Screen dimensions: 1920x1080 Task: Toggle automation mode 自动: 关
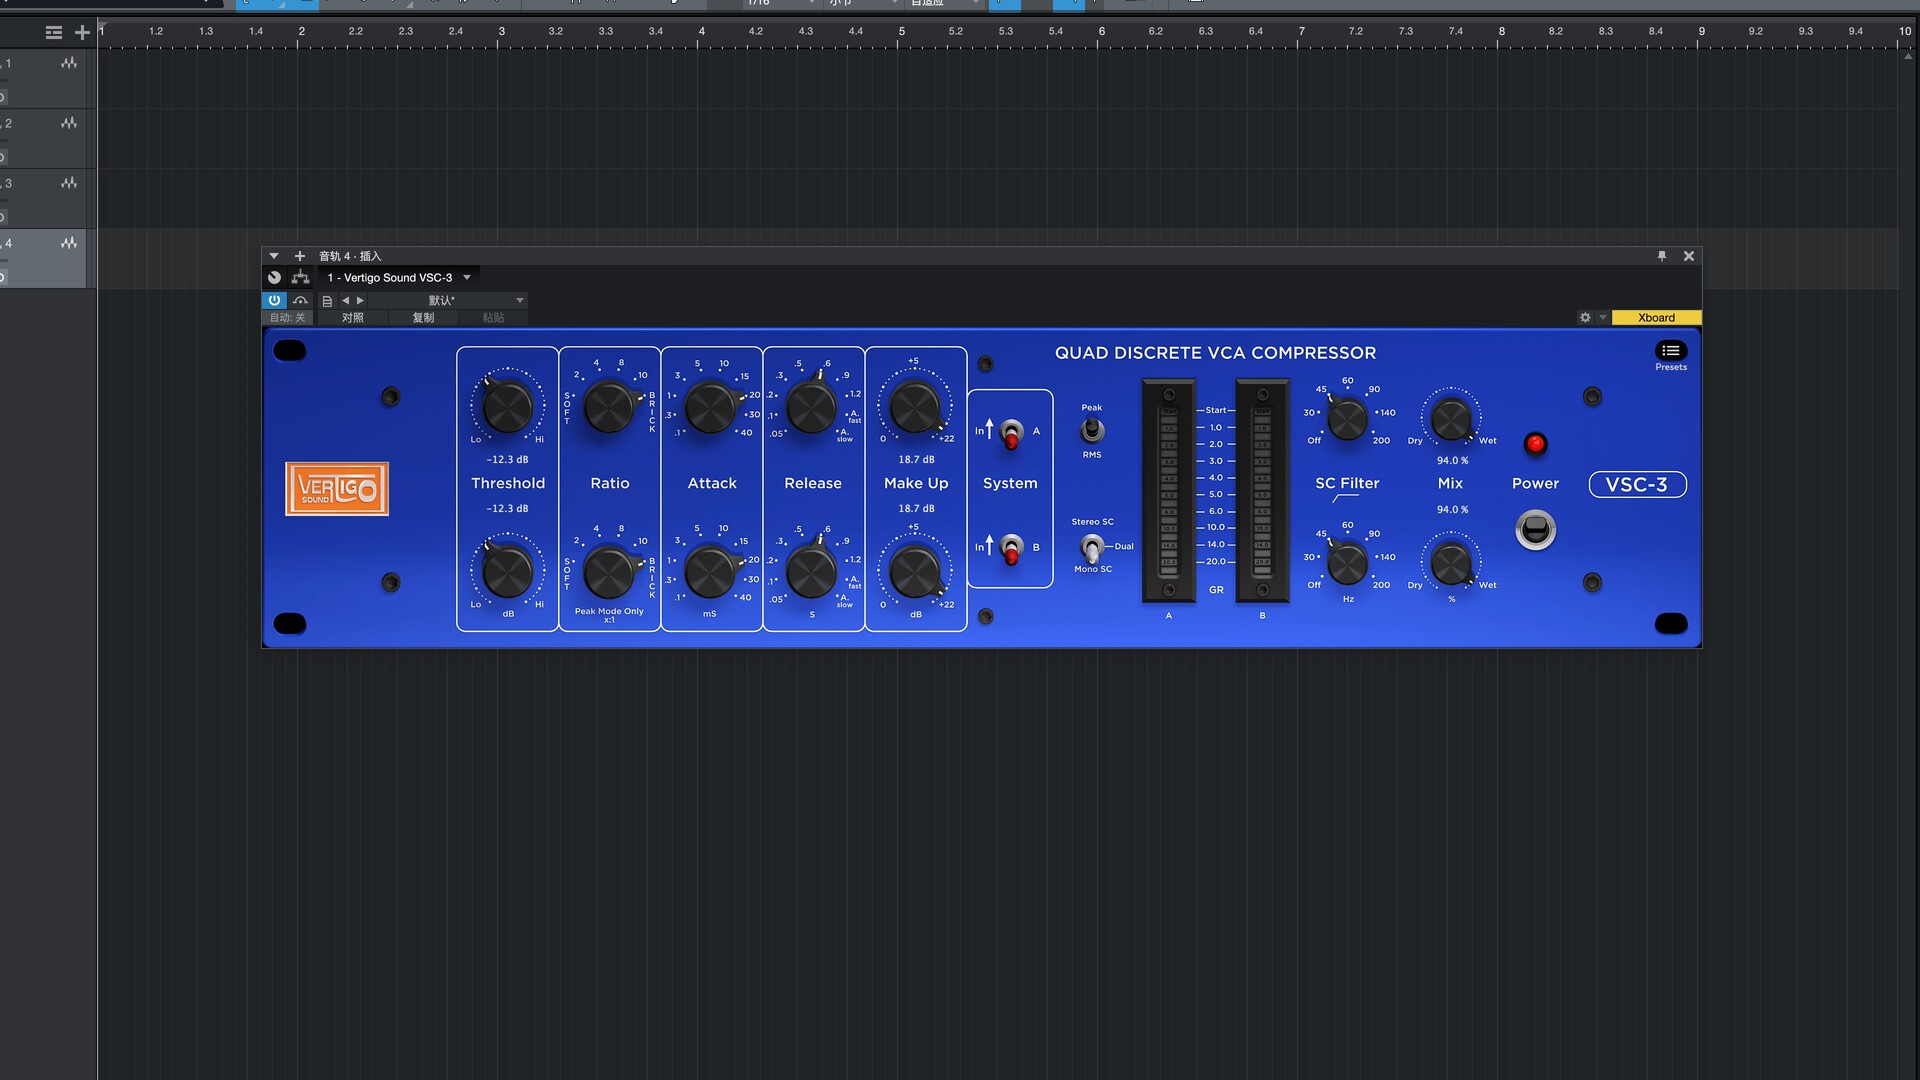tap(288, 317)
